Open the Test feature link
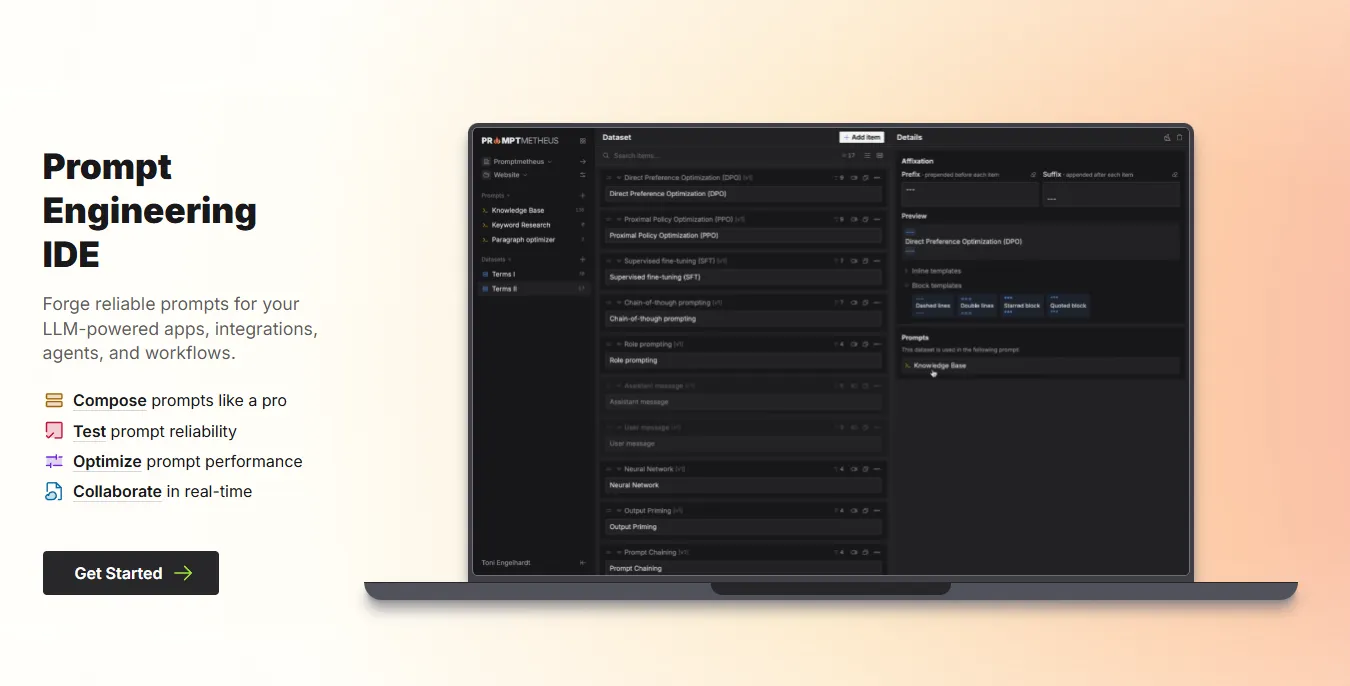The image size is (1350, 686). 90,432
